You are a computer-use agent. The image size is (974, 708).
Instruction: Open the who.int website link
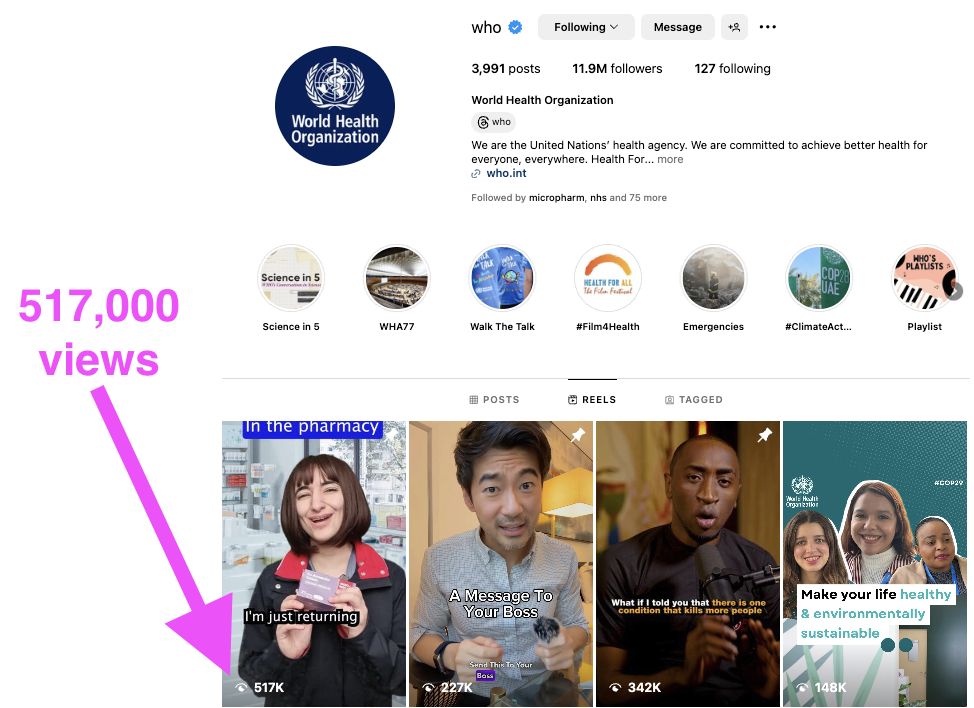tap(505, 173)
